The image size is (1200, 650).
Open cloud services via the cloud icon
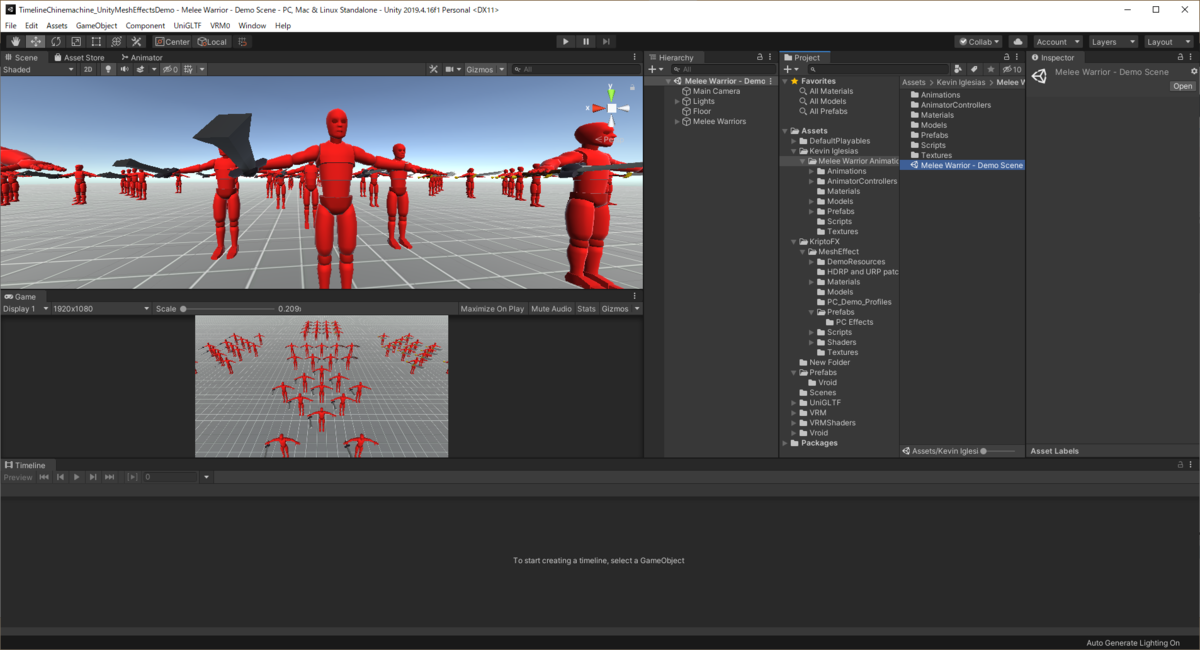point(1018,42)
